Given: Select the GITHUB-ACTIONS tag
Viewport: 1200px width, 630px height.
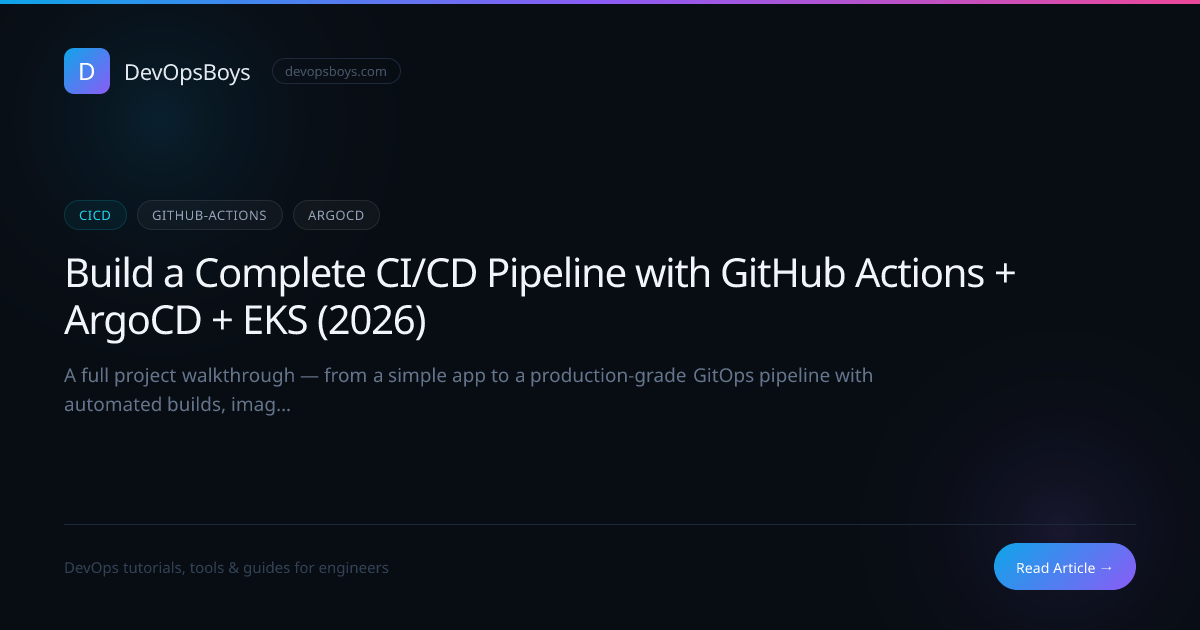Looking at the screenshot, I should [x=209, y=215].
